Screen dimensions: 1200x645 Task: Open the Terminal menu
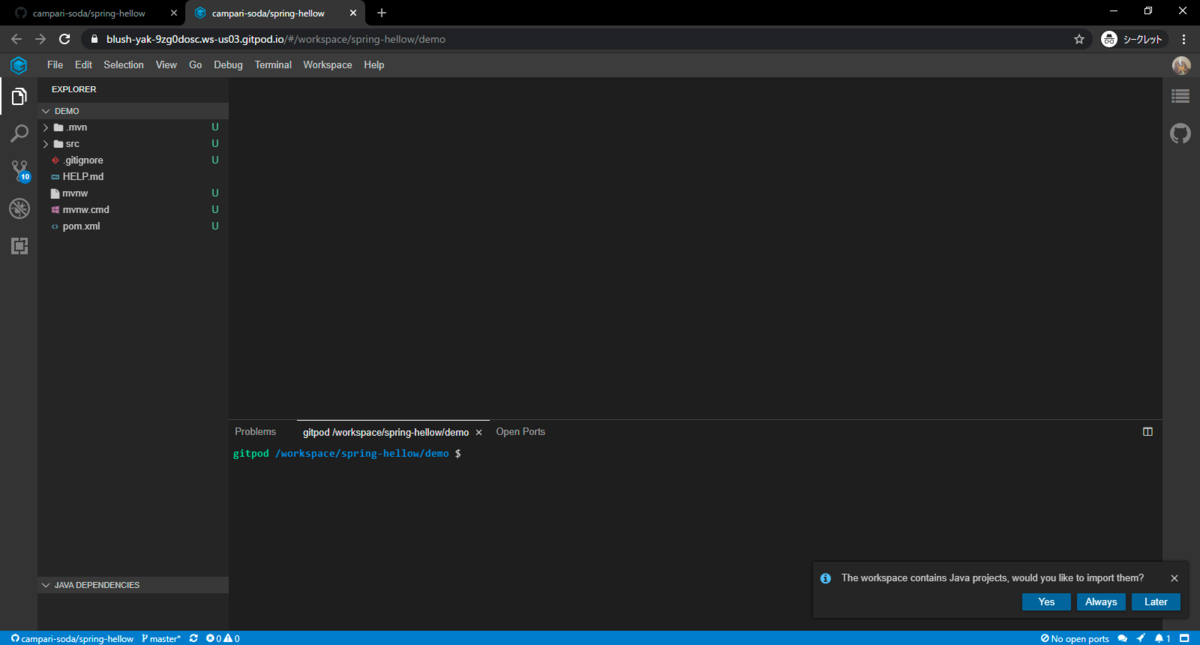[x=273, y=65]
